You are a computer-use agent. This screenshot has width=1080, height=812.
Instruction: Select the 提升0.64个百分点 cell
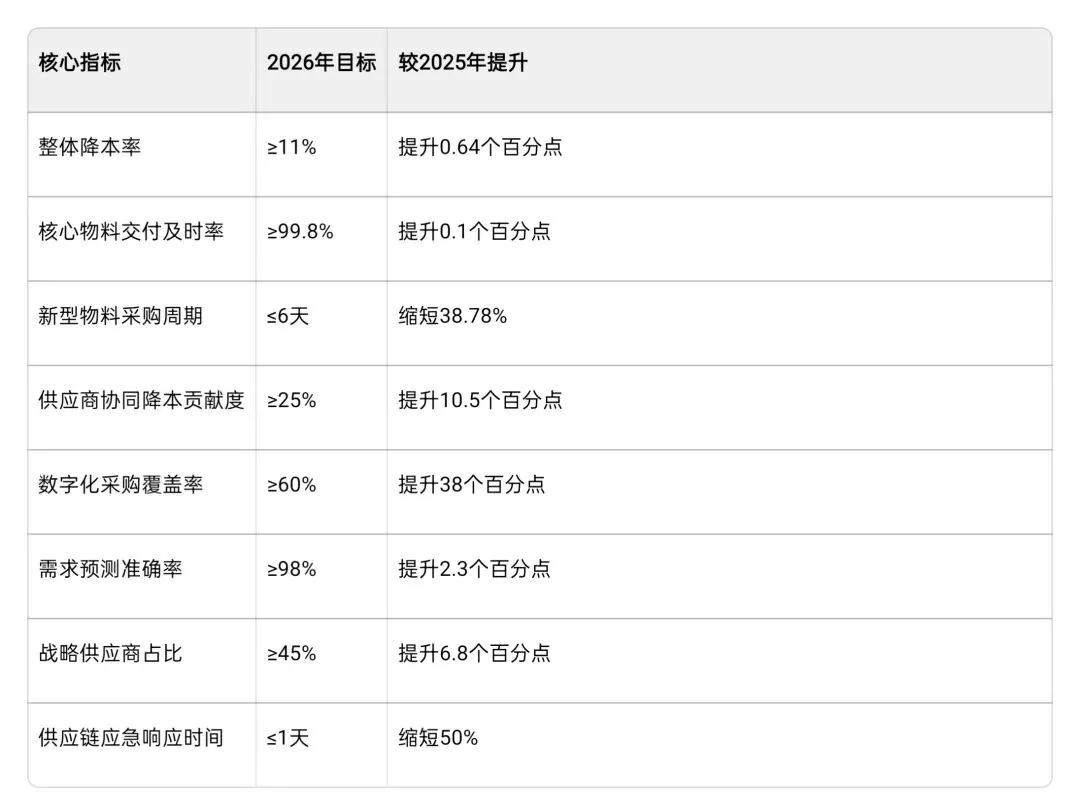tap(480, 148)
